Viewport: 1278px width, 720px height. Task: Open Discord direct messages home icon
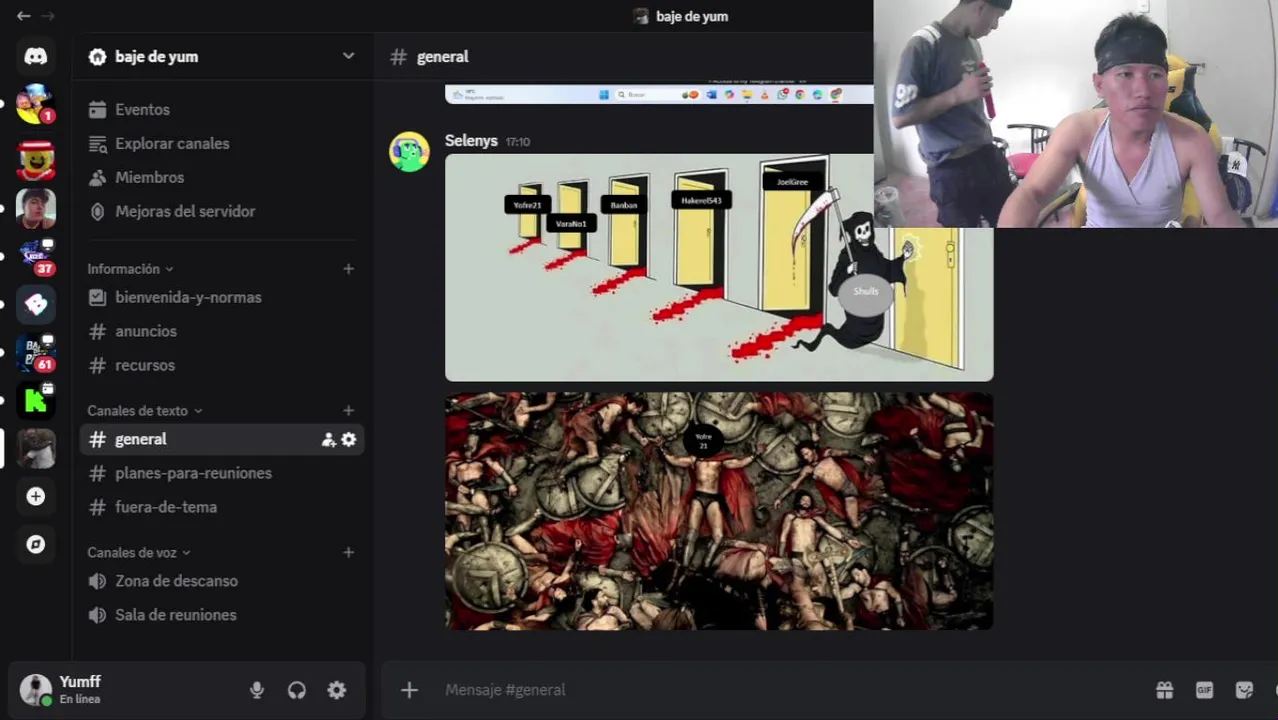click(36, 57)
